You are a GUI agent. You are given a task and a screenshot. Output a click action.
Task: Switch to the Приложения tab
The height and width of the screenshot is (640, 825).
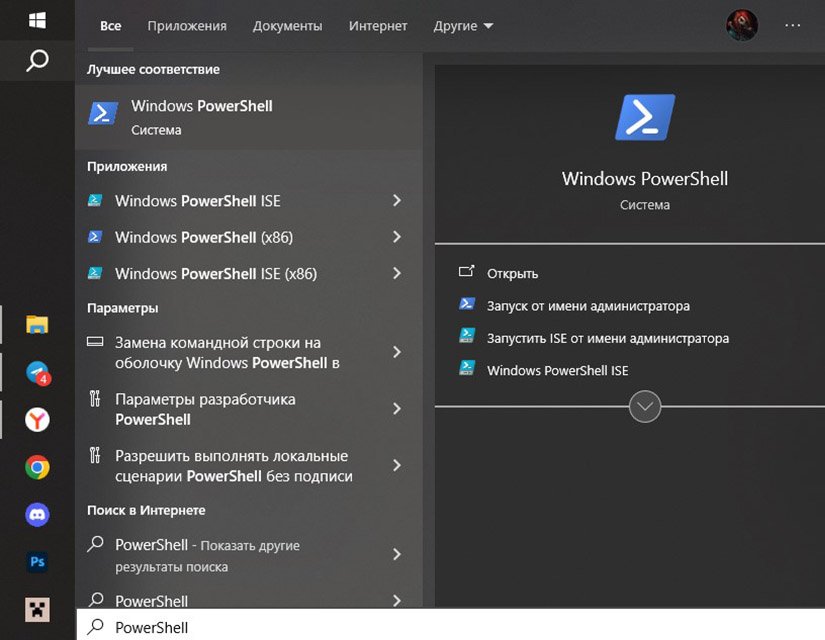187,26
